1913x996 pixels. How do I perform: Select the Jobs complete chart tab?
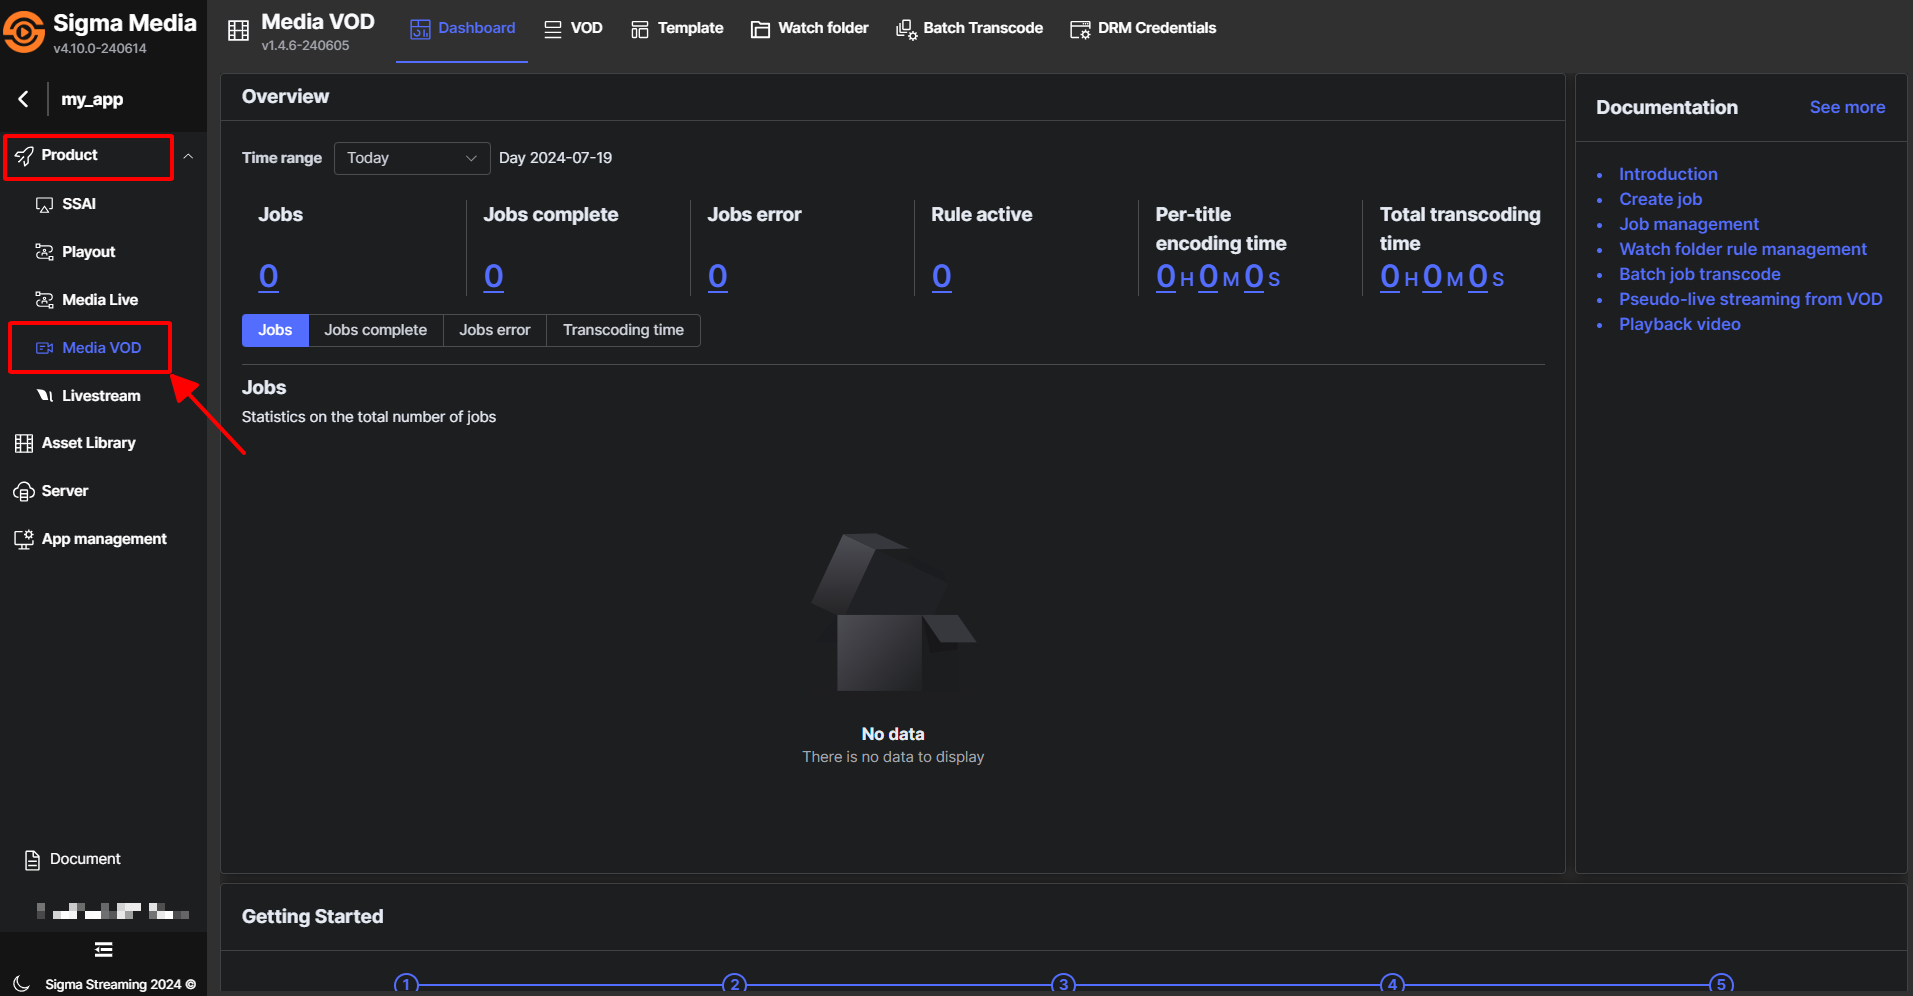click(375, 330)
